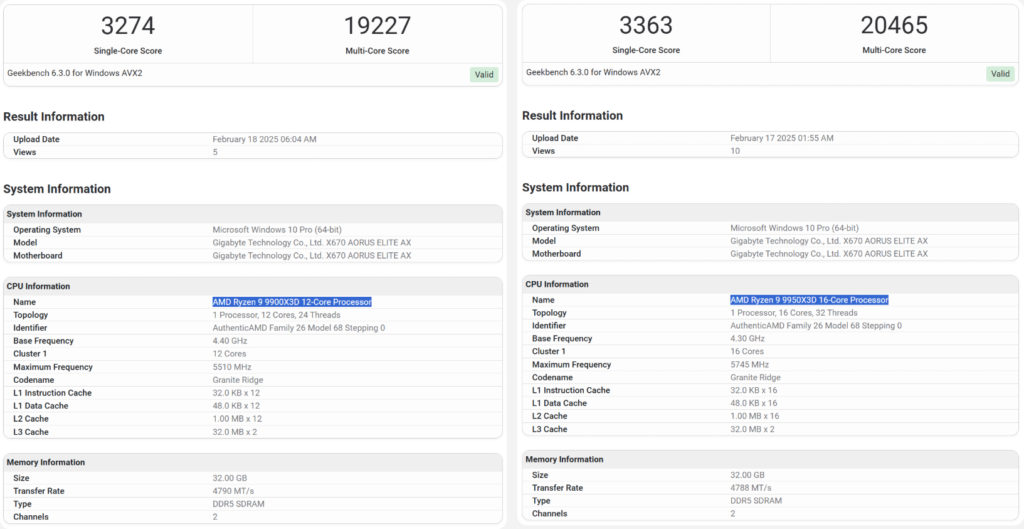
Task: Click the 5745 MHz maximum frequency value
Action: tap(750, 364)
